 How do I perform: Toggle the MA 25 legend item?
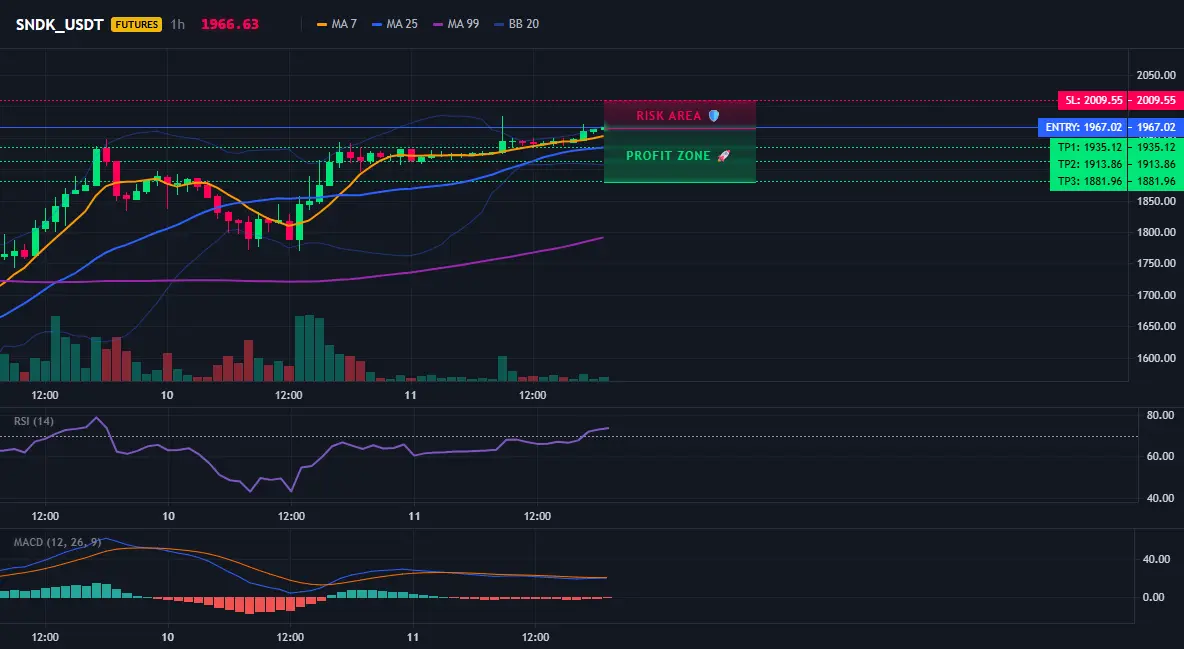pyautogui.click(x=395, y=24)
